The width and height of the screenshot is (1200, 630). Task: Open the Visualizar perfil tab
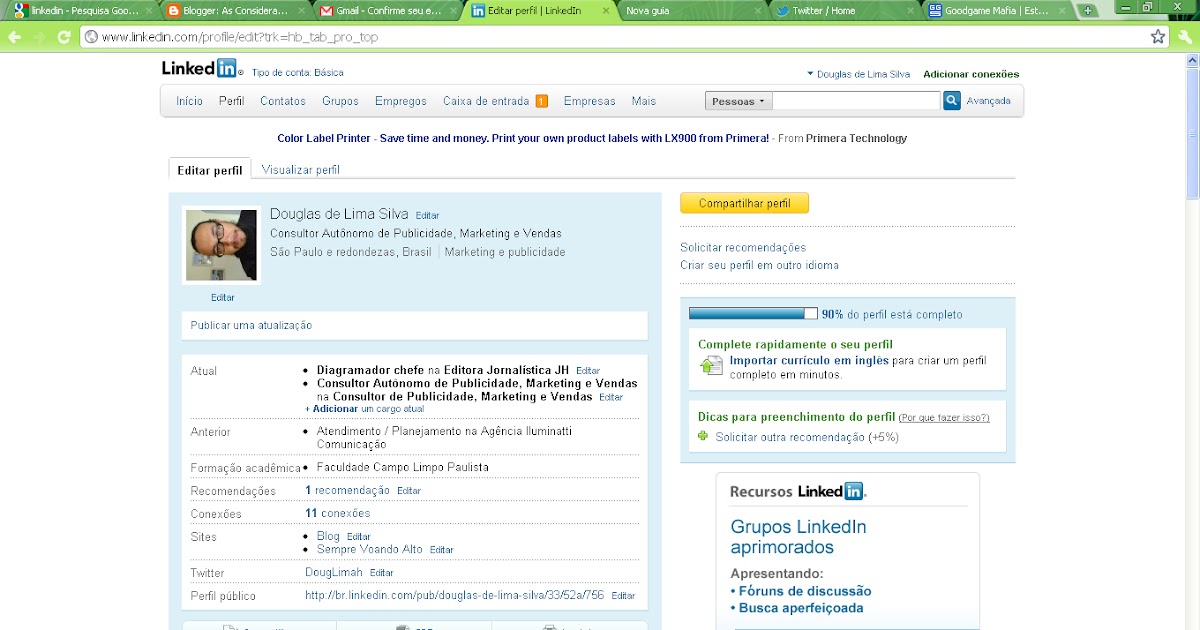300,170
